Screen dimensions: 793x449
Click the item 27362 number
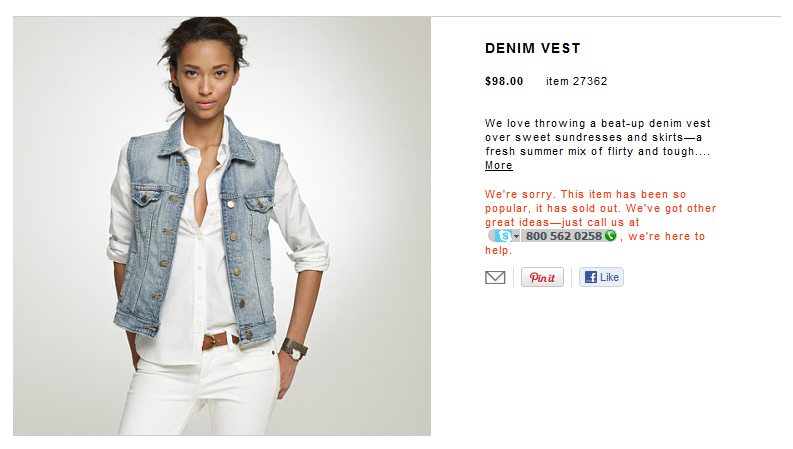pyautogui.click(x=577, y=81)
